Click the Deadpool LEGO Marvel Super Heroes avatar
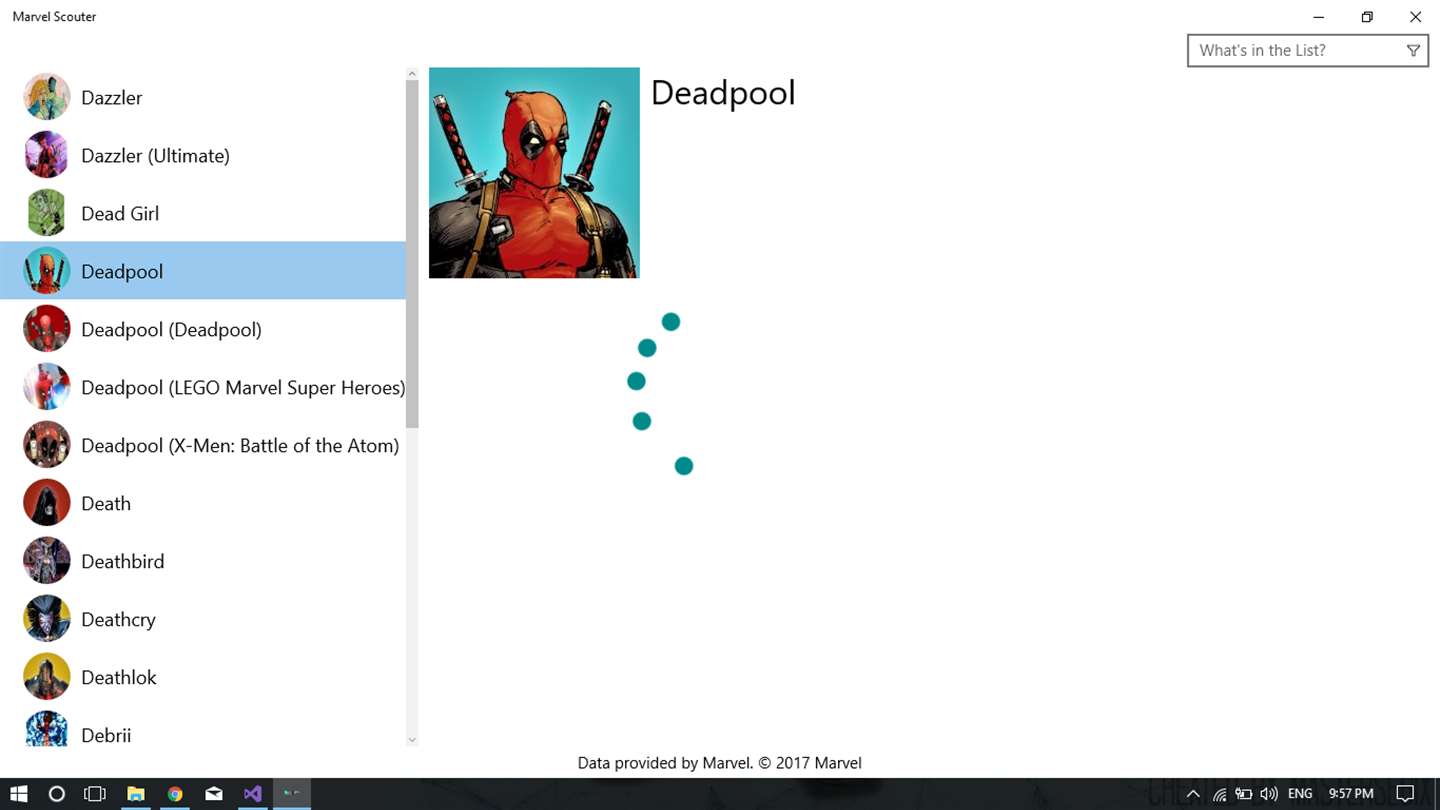Viewport: 1440px width, 810px height. tap(47, 387)
